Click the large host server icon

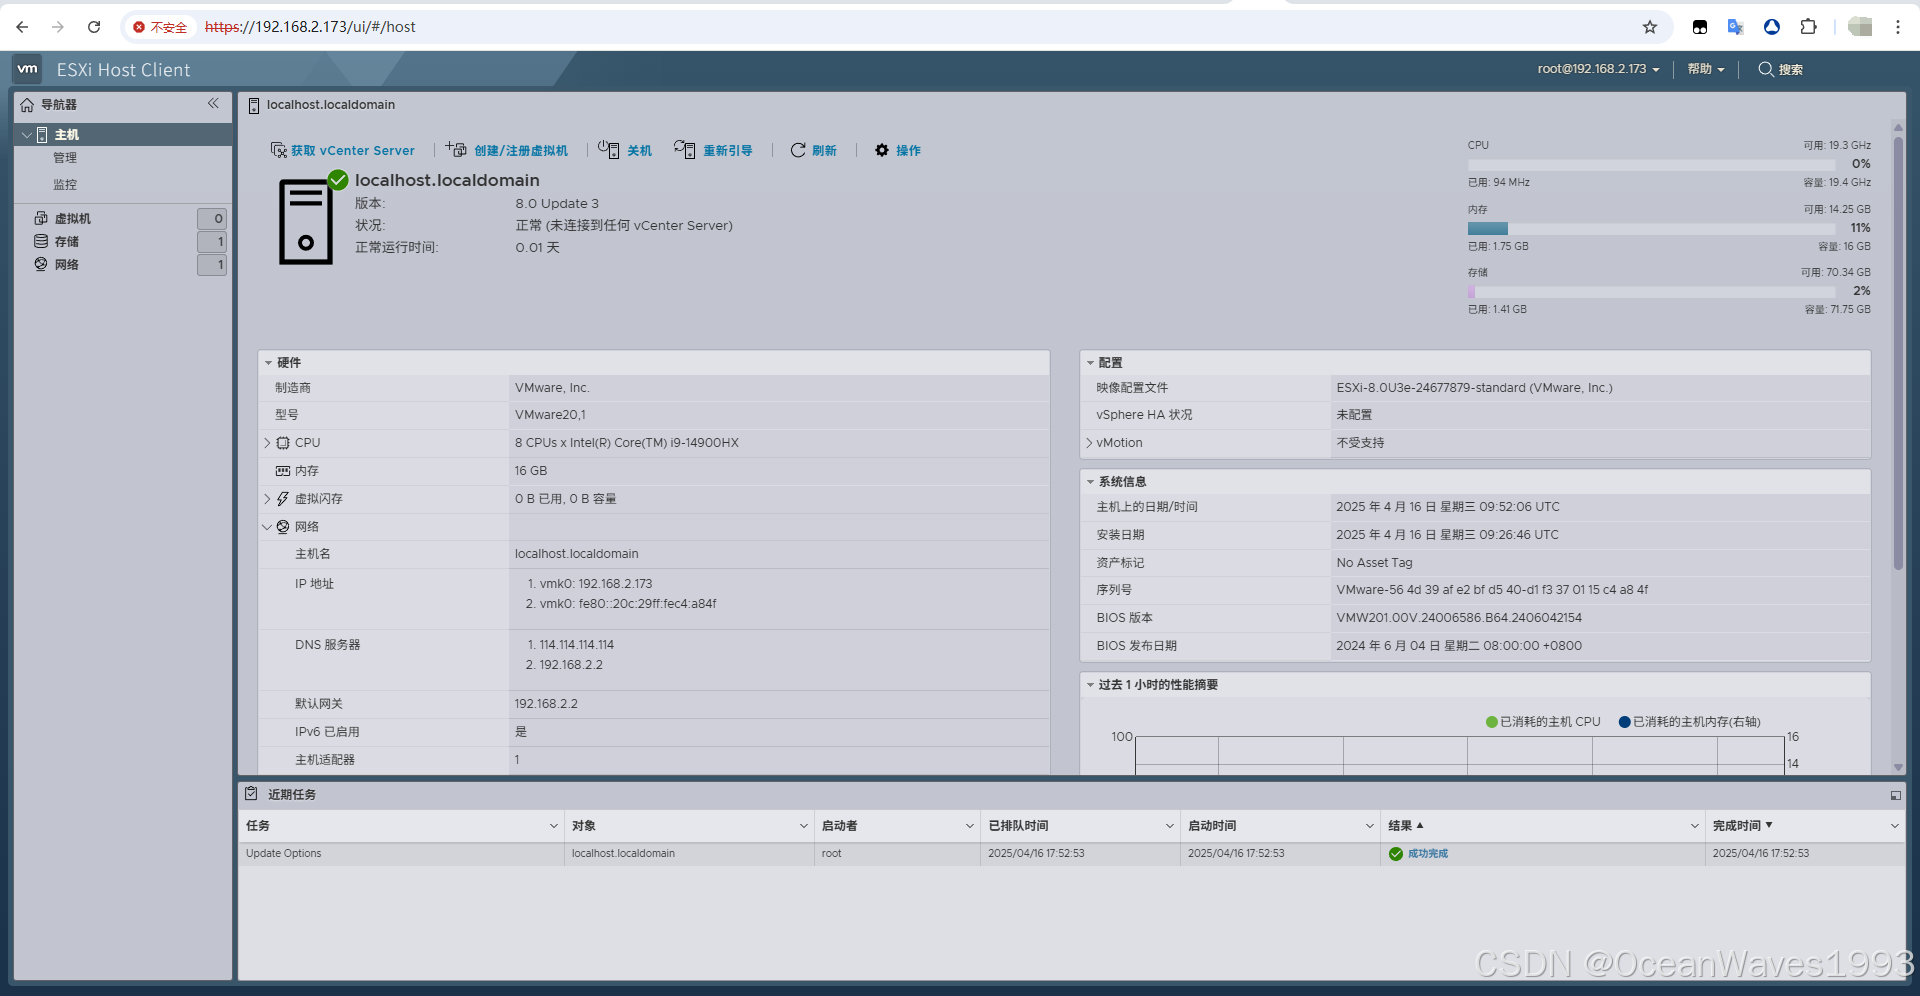click(306, 222)
